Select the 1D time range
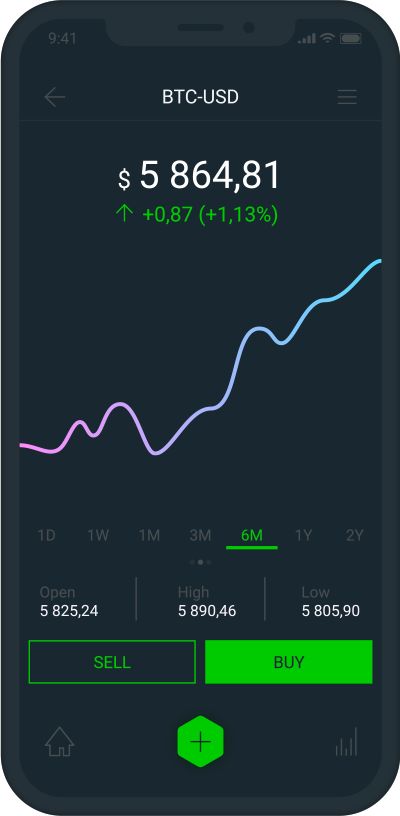The width and height of the screenshot is (400, 816). (46, 536)
